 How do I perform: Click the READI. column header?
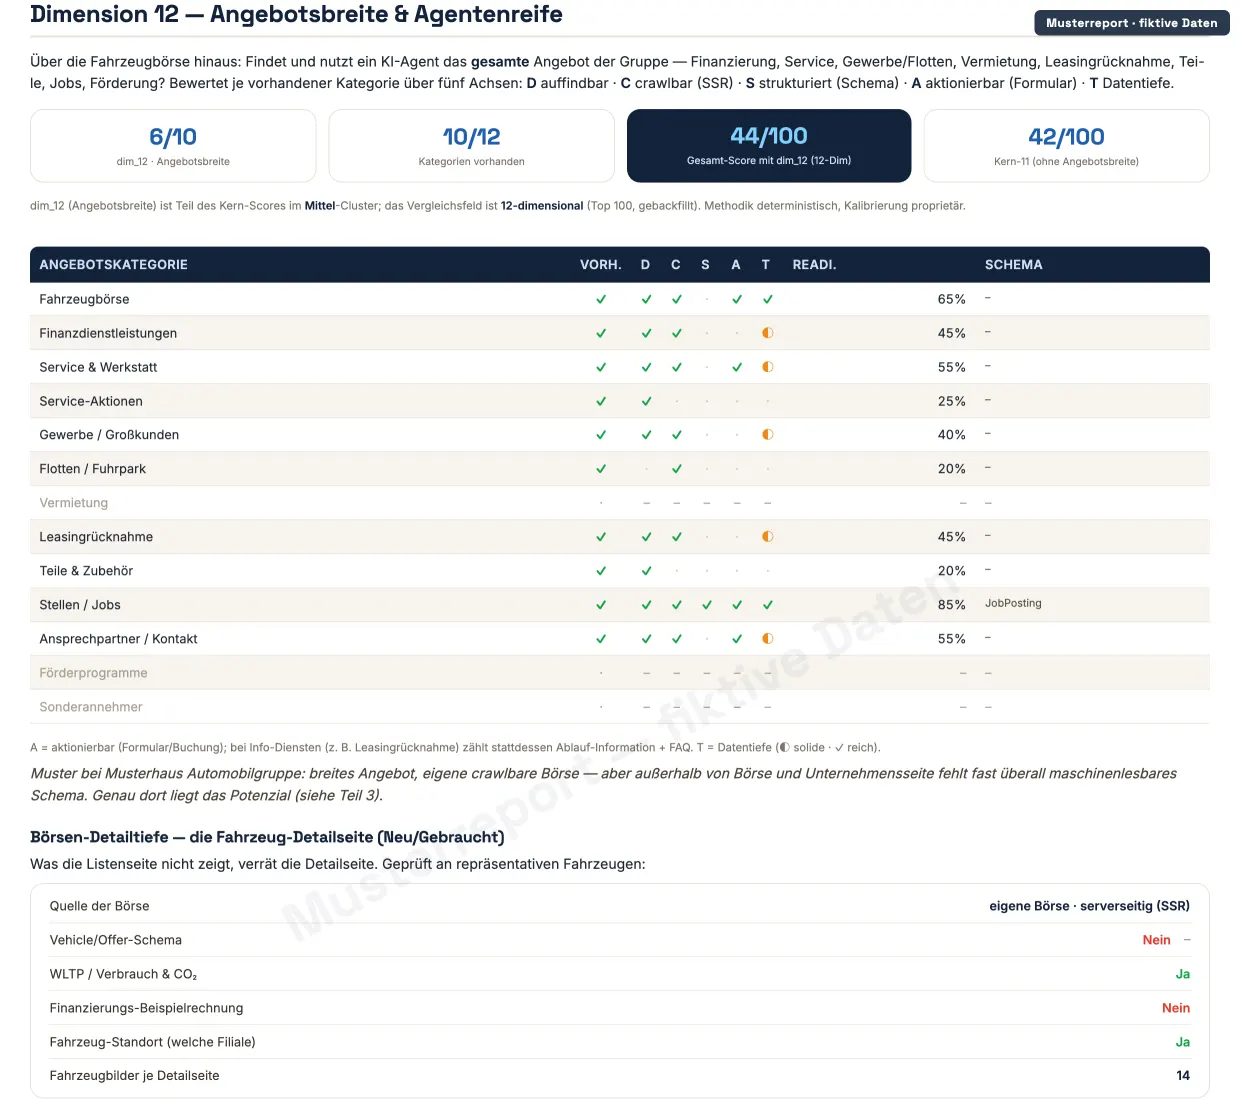(x=814, y=265)
